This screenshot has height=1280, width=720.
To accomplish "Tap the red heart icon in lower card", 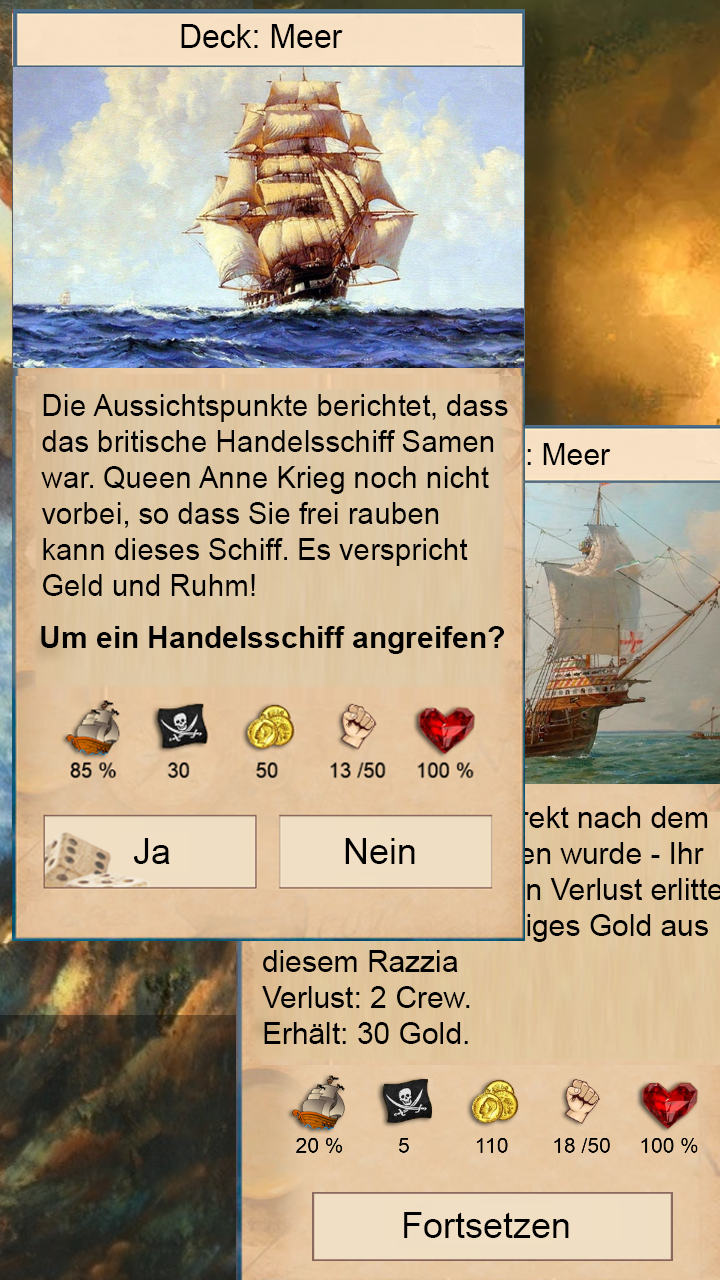I will coord(669,1104).
